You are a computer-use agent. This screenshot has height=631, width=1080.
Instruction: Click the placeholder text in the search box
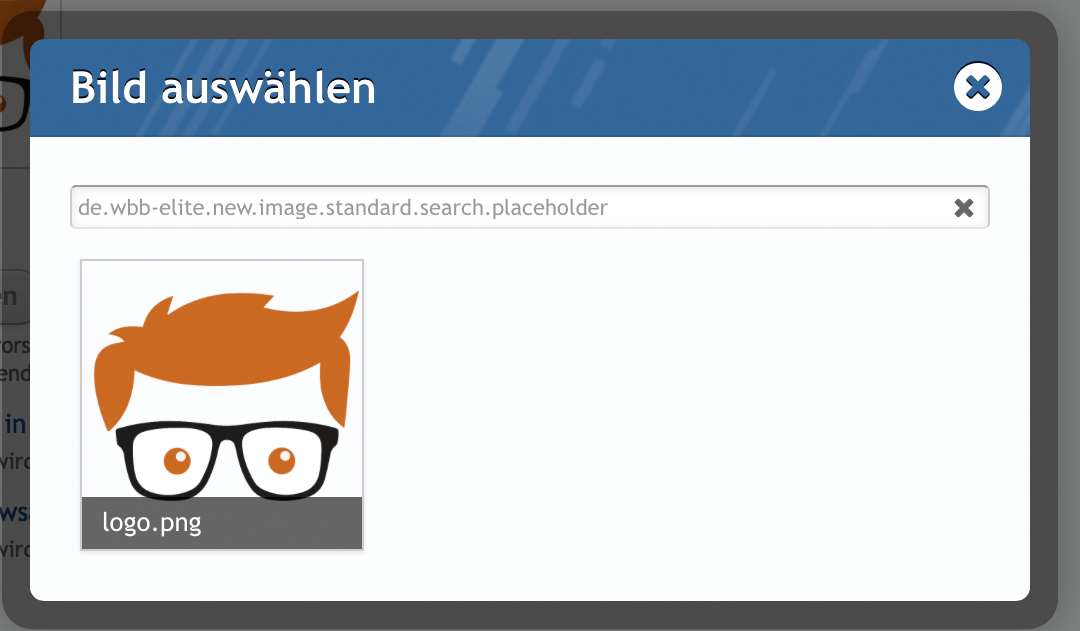pos(343,207)
